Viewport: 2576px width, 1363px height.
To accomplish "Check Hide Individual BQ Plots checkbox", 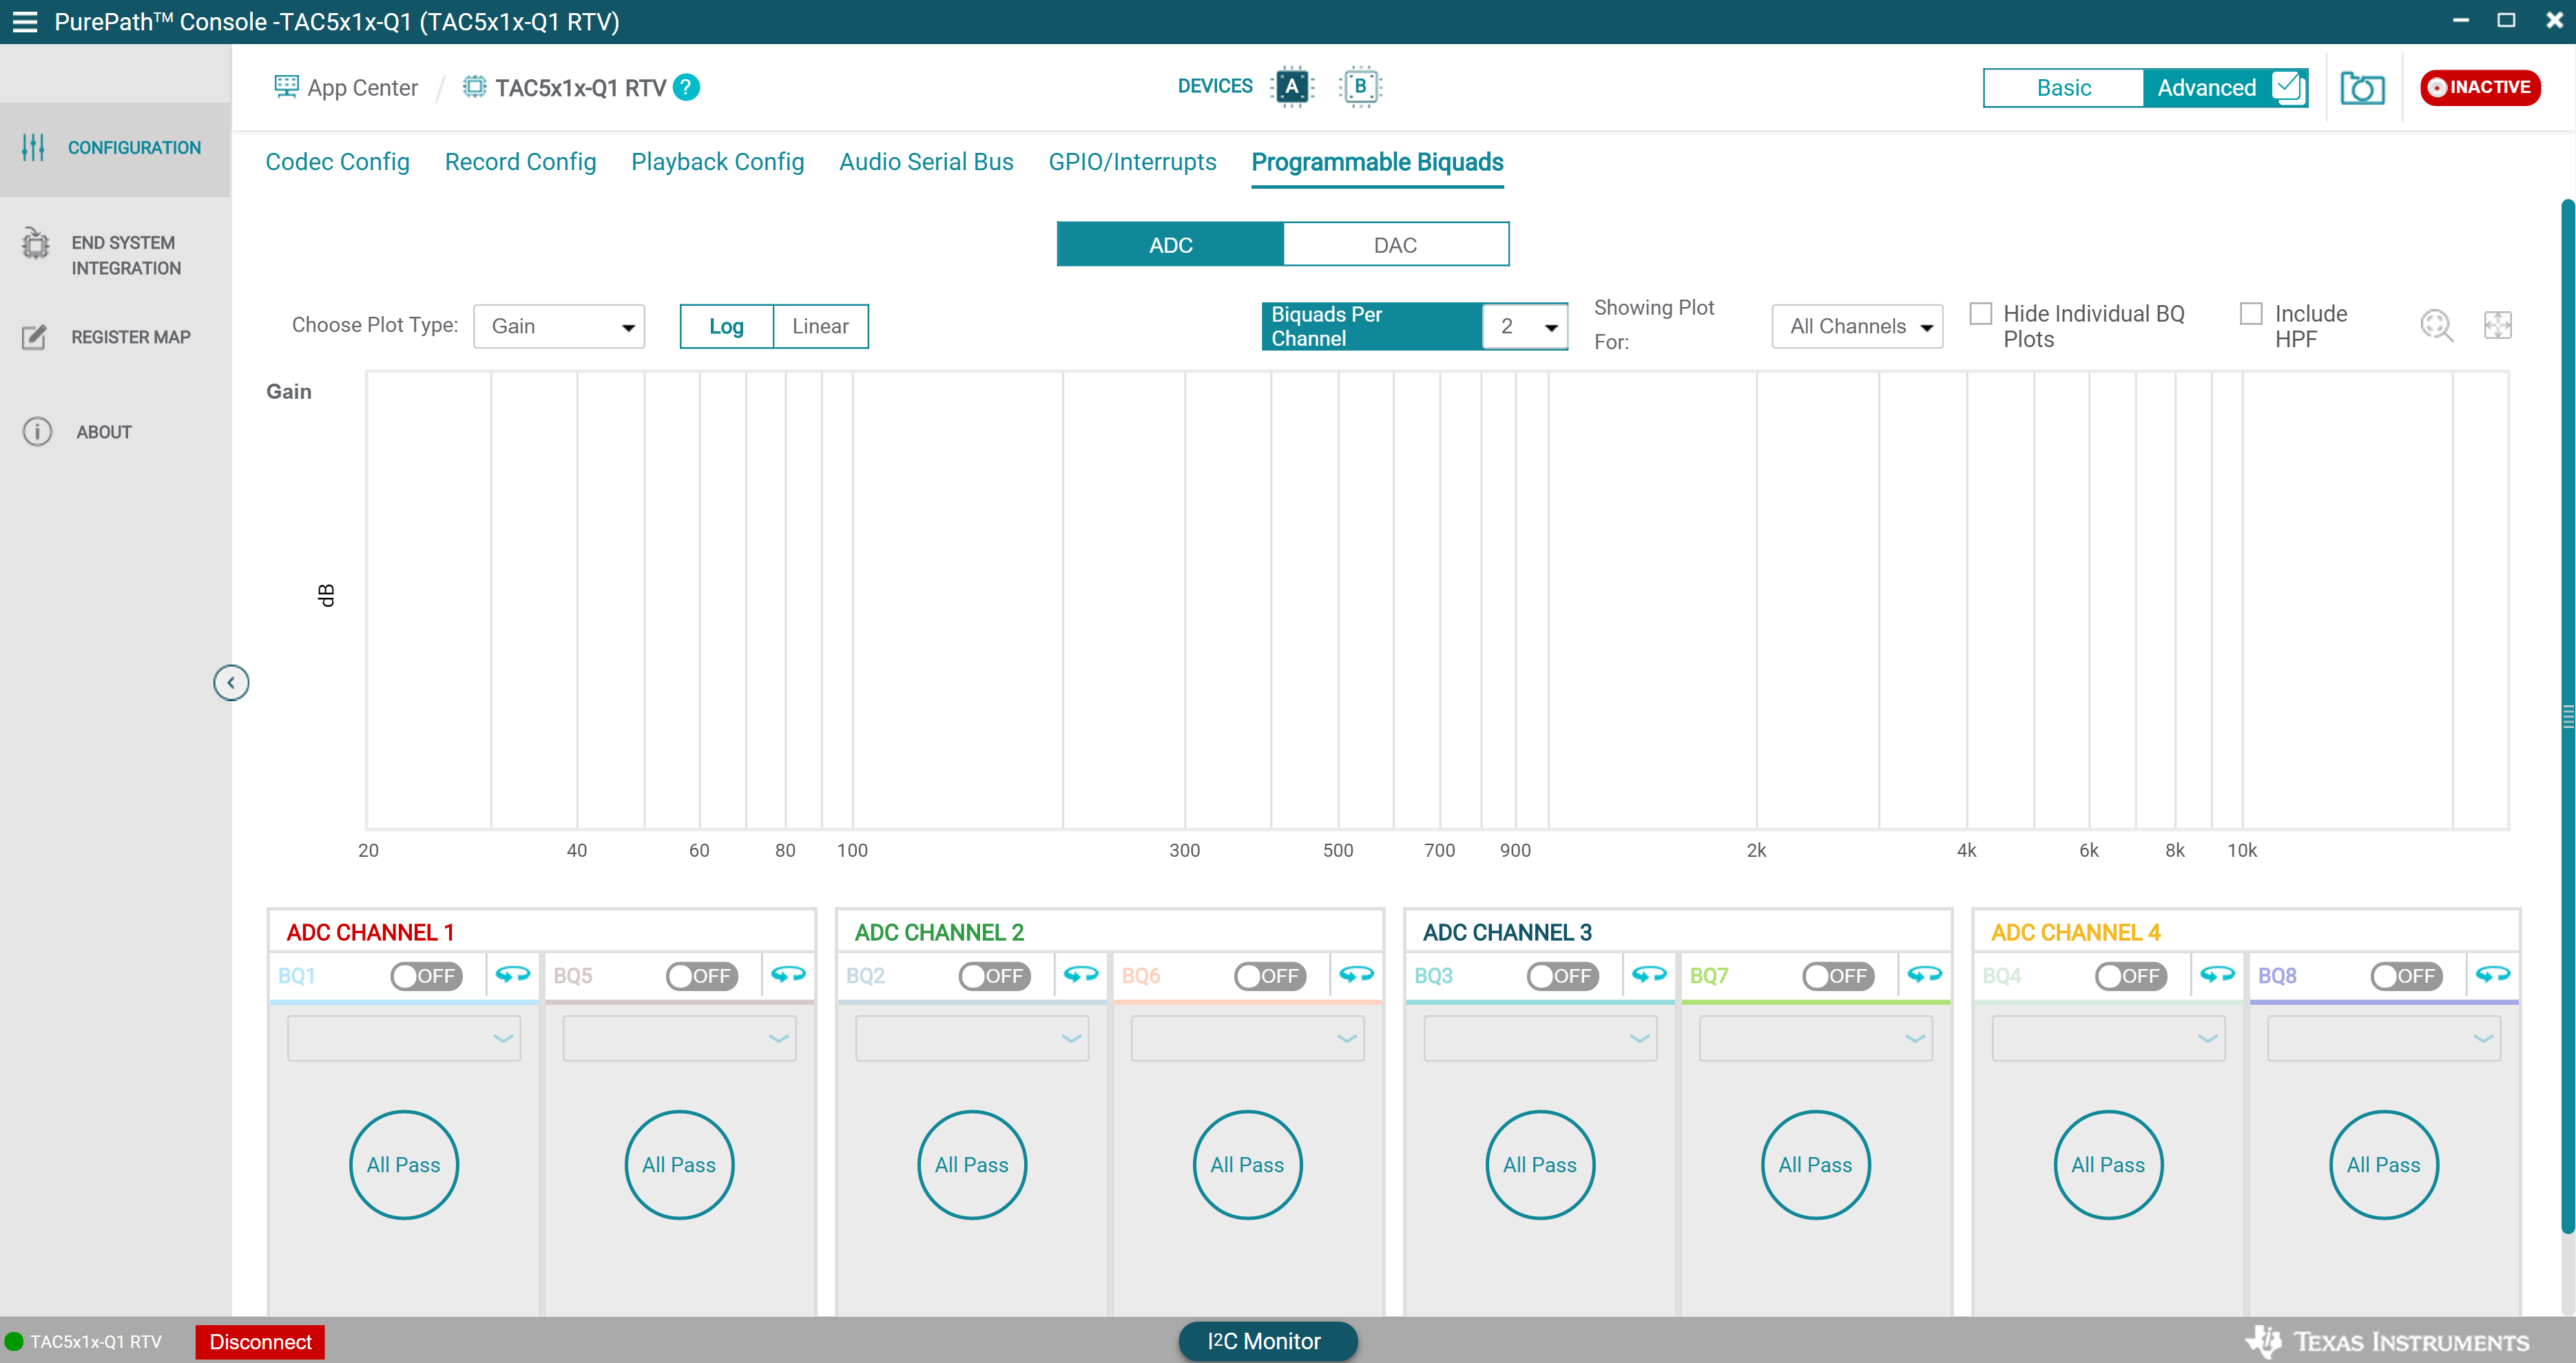I will click(x=1980, y=314).
